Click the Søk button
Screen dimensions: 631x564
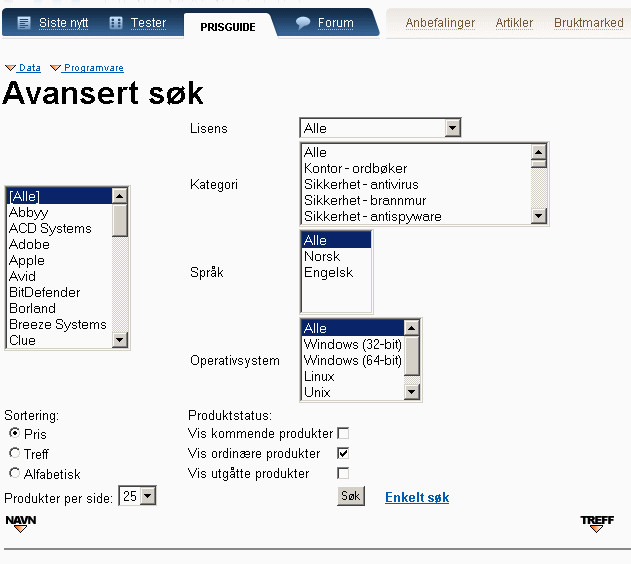351,496
